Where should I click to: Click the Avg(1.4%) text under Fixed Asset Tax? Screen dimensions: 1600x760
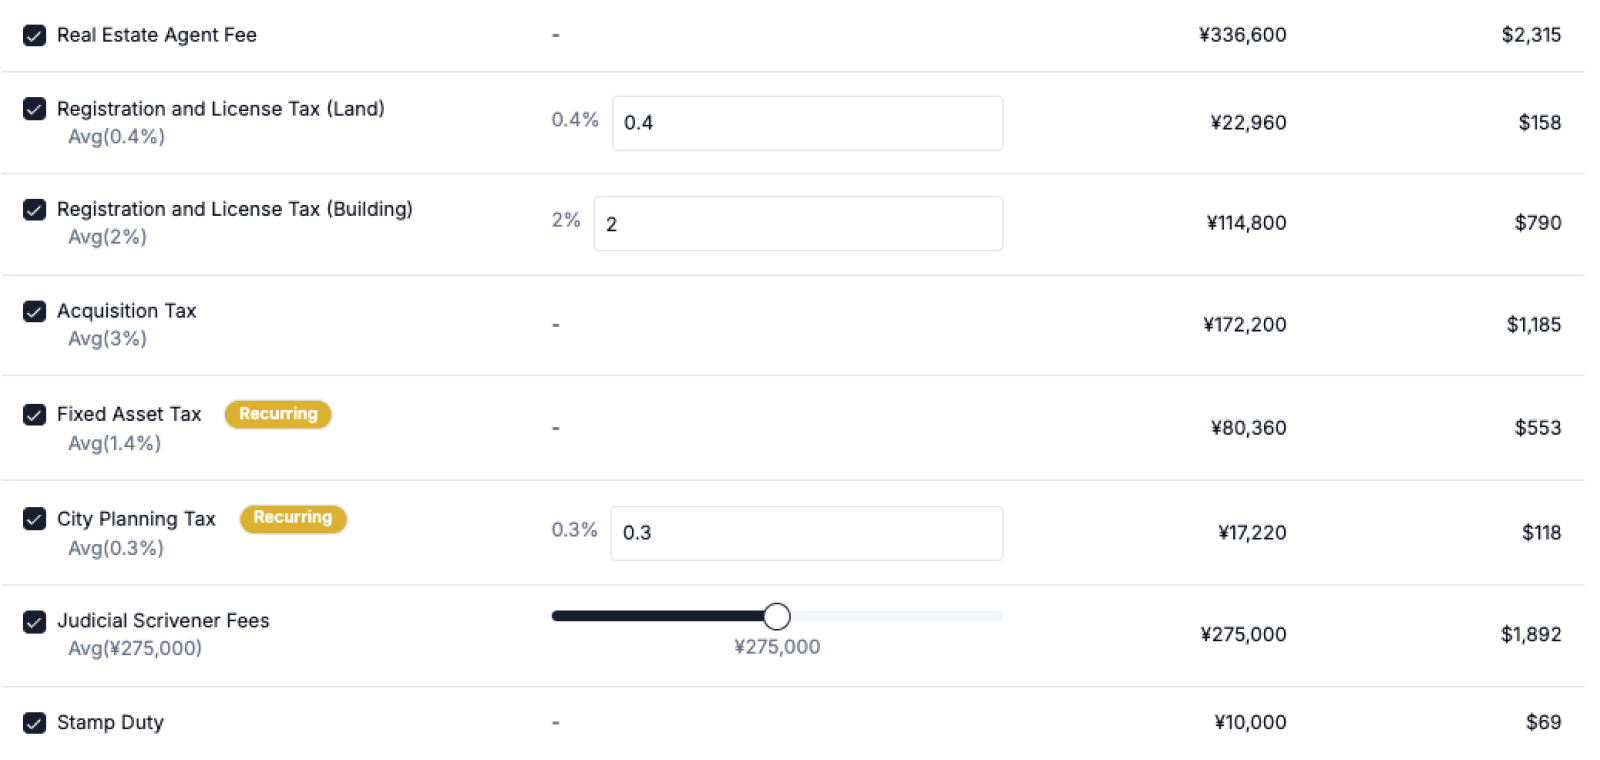114,443
